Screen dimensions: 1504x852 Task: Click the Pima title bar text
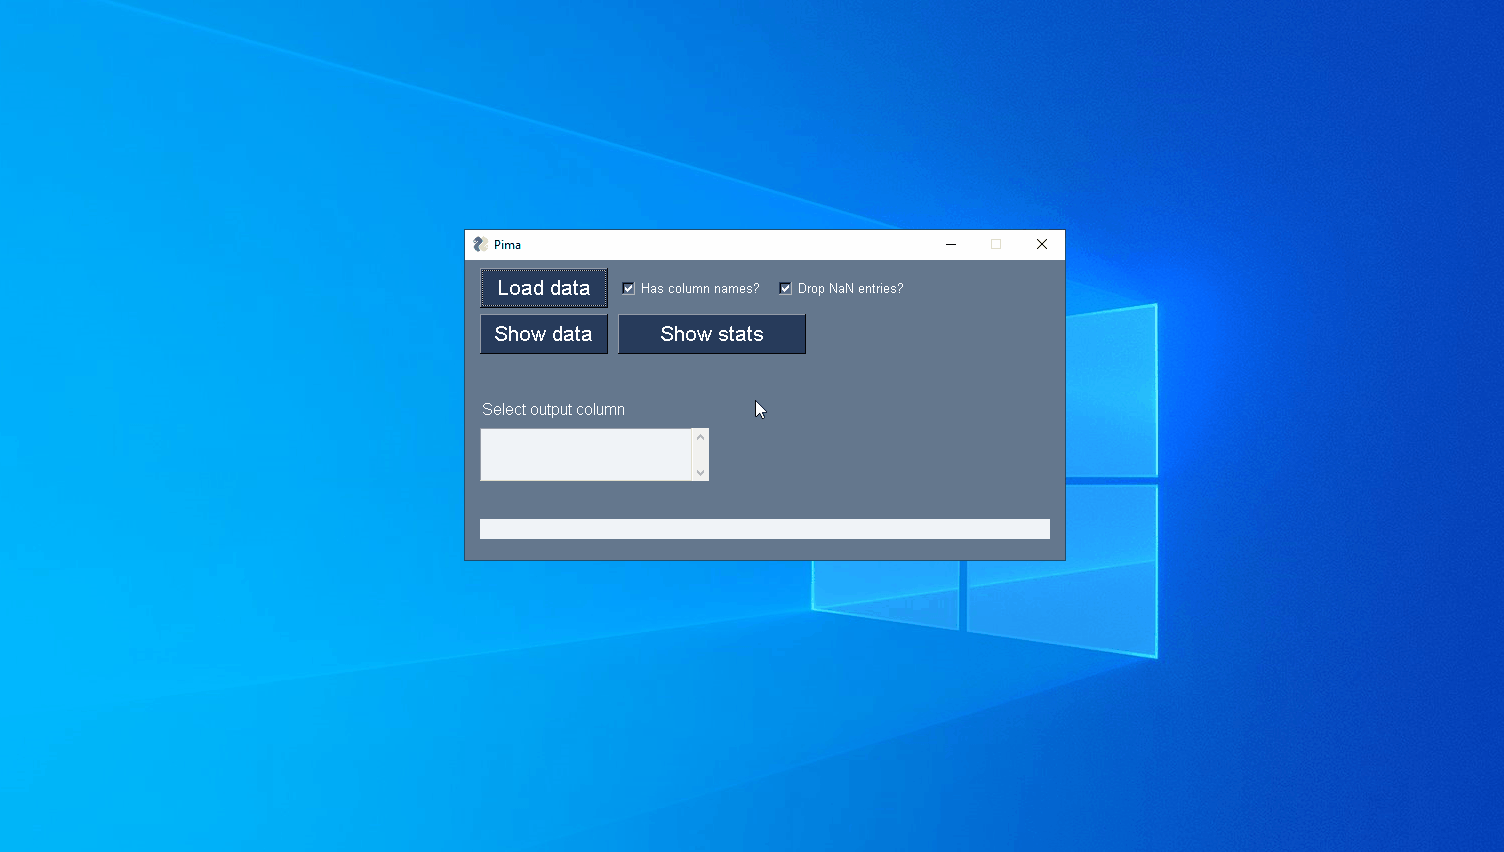[x=507, y=244]
